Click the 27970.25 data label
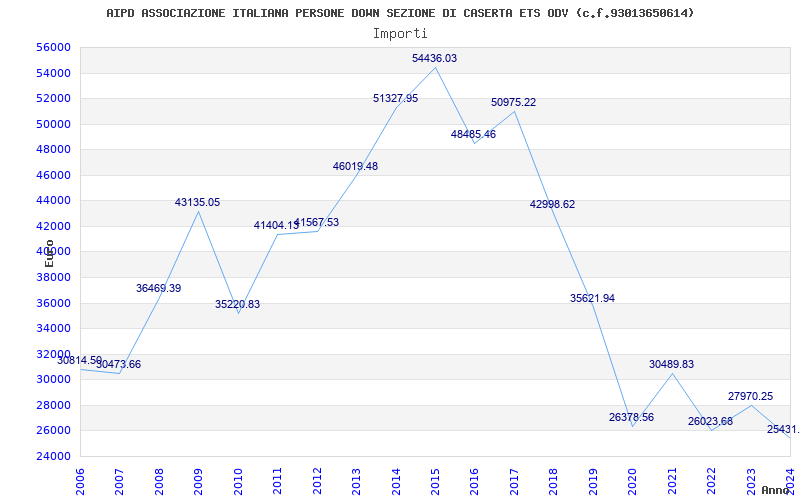 [751, 396]
